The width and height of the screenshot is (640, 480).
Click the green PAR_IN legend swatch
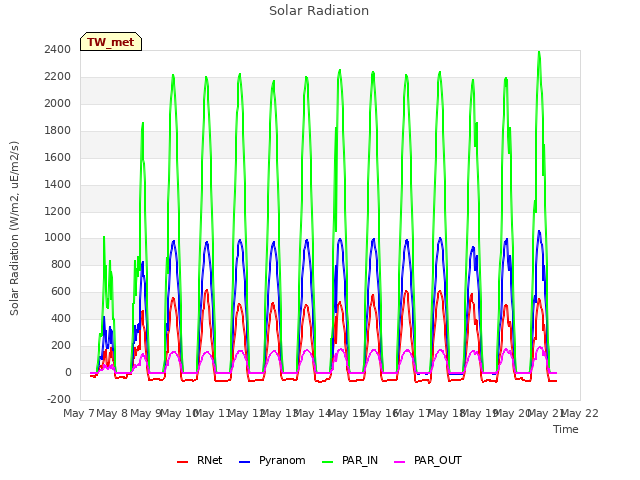tap(328, 462)
